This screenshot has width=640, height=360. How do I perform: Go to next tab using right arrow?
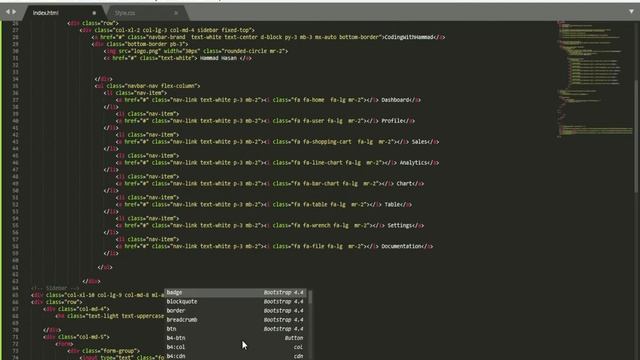pyautogui.click(x=14, y=12)
